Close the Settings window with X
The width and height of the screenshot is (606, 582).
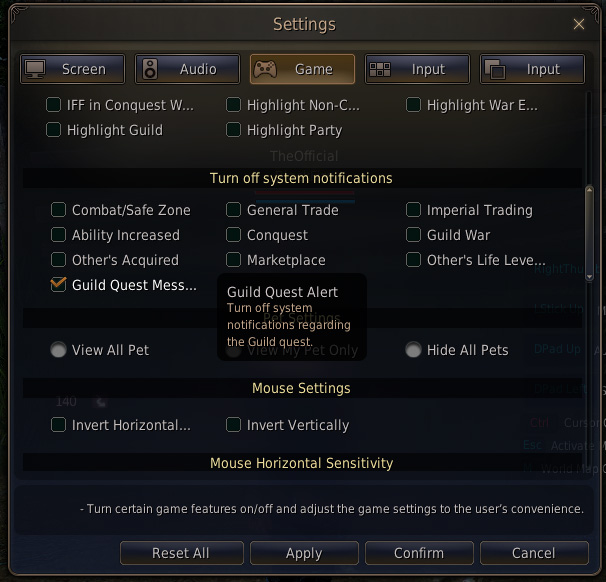(x=579, y=24)
